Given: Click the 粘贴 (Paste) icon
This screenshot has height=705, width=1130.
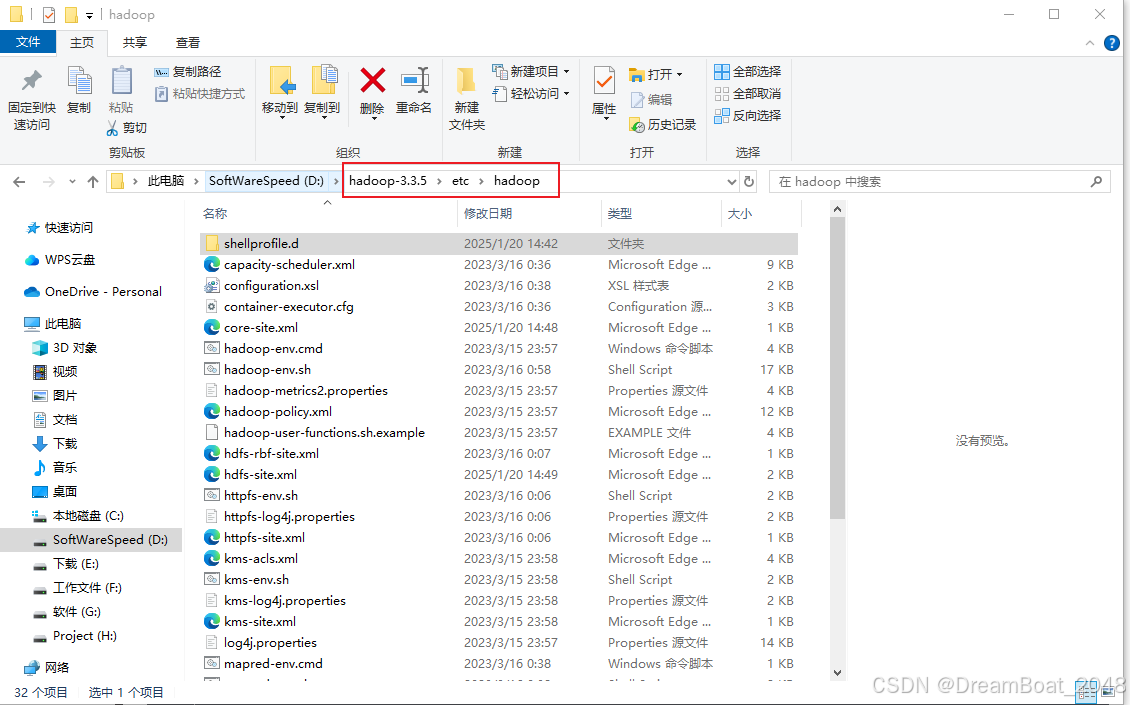Looking at the screenshot, I should [123, 82].
